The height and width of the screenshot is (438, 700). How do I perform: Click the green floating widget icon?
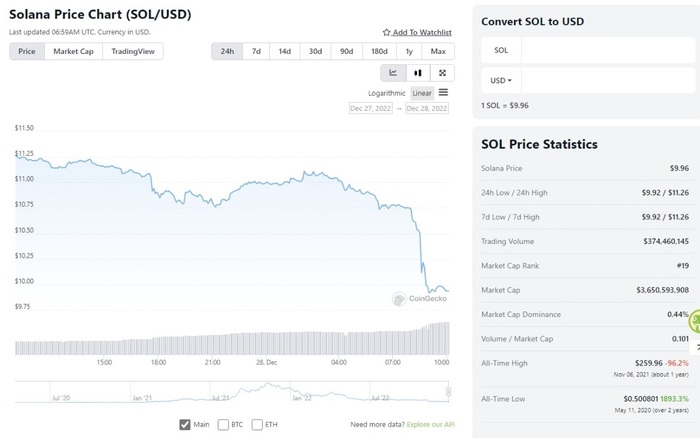coord(695,320)
